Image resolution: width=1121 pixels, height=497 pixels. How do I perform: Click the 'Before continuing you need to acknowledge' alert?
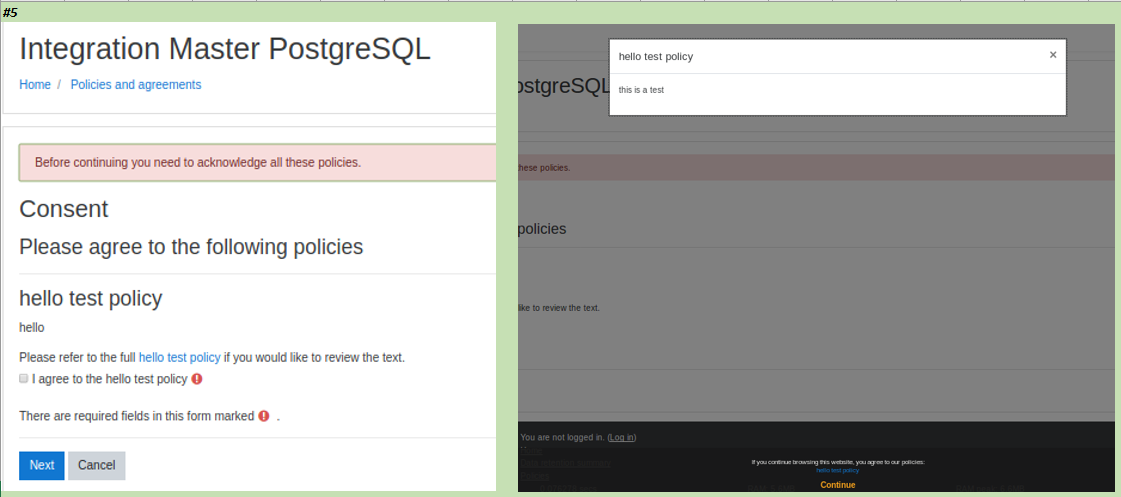[257, 162]
